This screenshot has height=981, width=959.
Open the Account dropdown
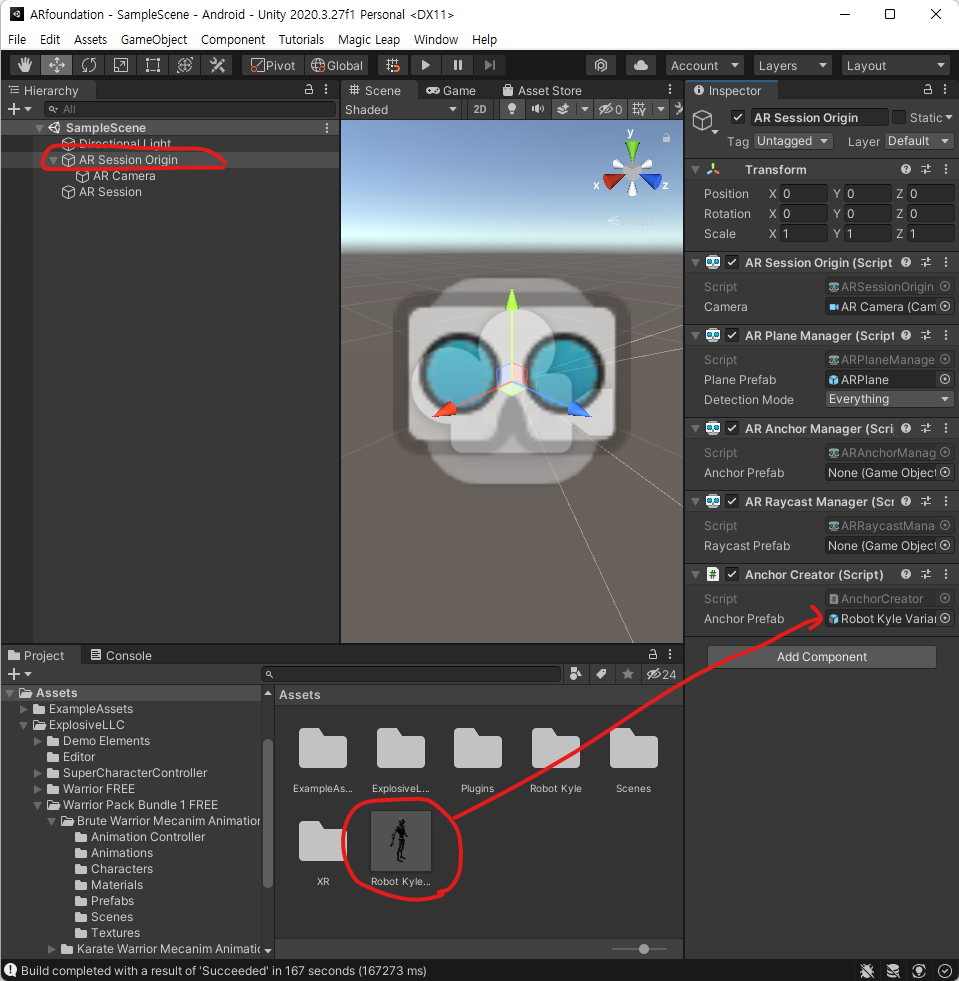704,65
